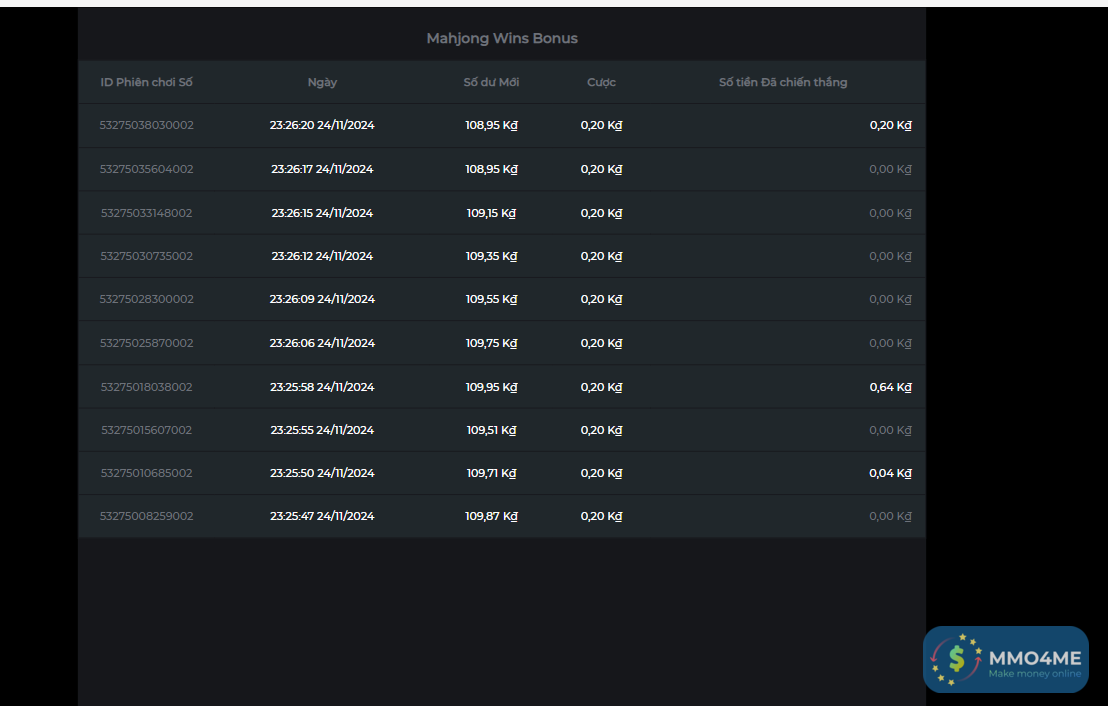Click the Mahjong Wins Bonus title
Image resolution: width=1108 pixels, height=706 pixels.
point(502,38)
